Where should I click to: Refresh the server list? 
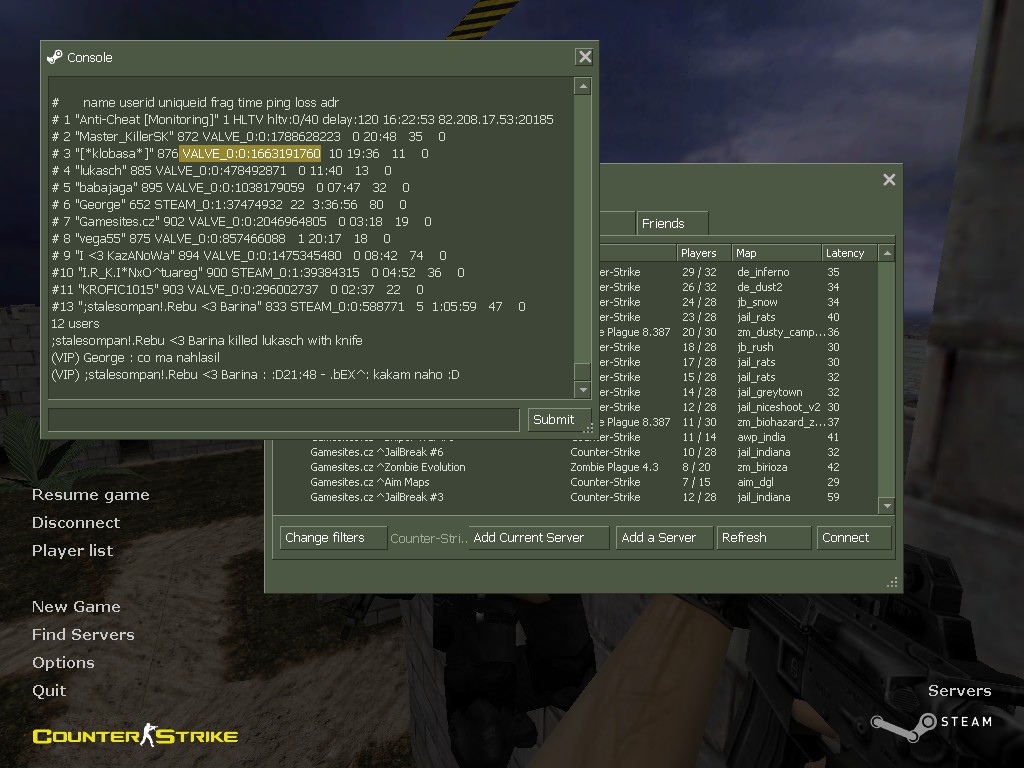click(763, 537)
